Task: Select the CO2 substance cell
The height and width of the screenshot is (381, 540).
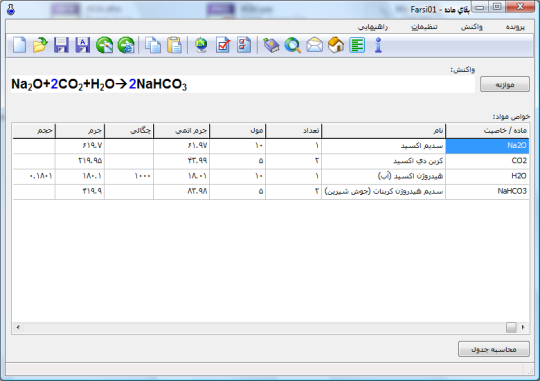Action: tap(487, 161)
